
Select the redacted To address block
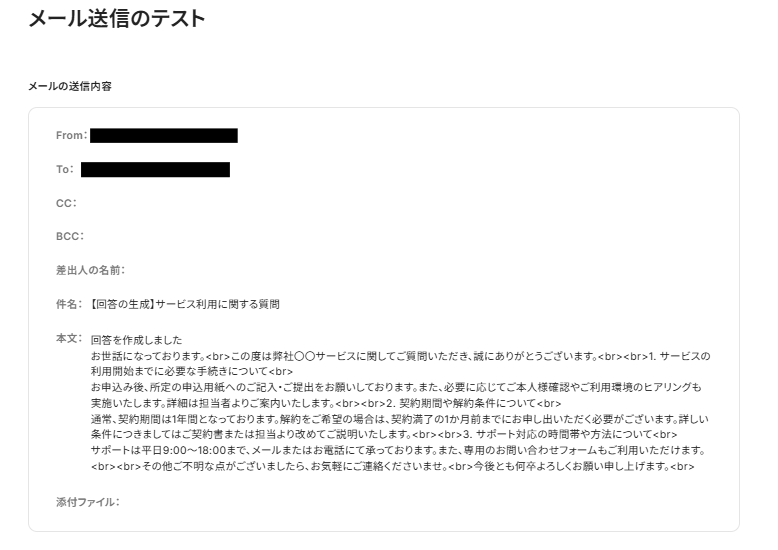(155, 169)
